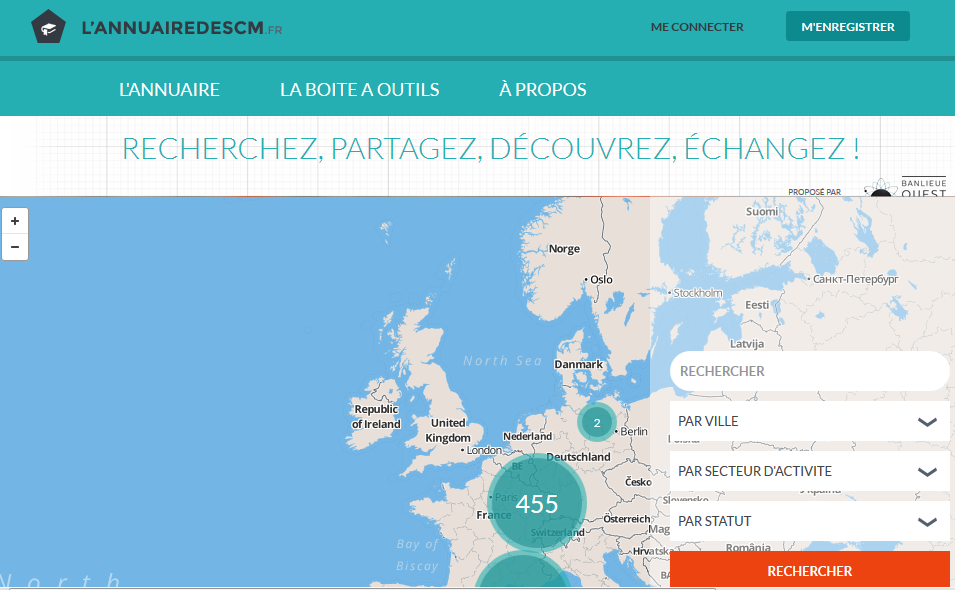Click the London label on map
Viewport: 955px width, 590px height.
coord(484,450)
